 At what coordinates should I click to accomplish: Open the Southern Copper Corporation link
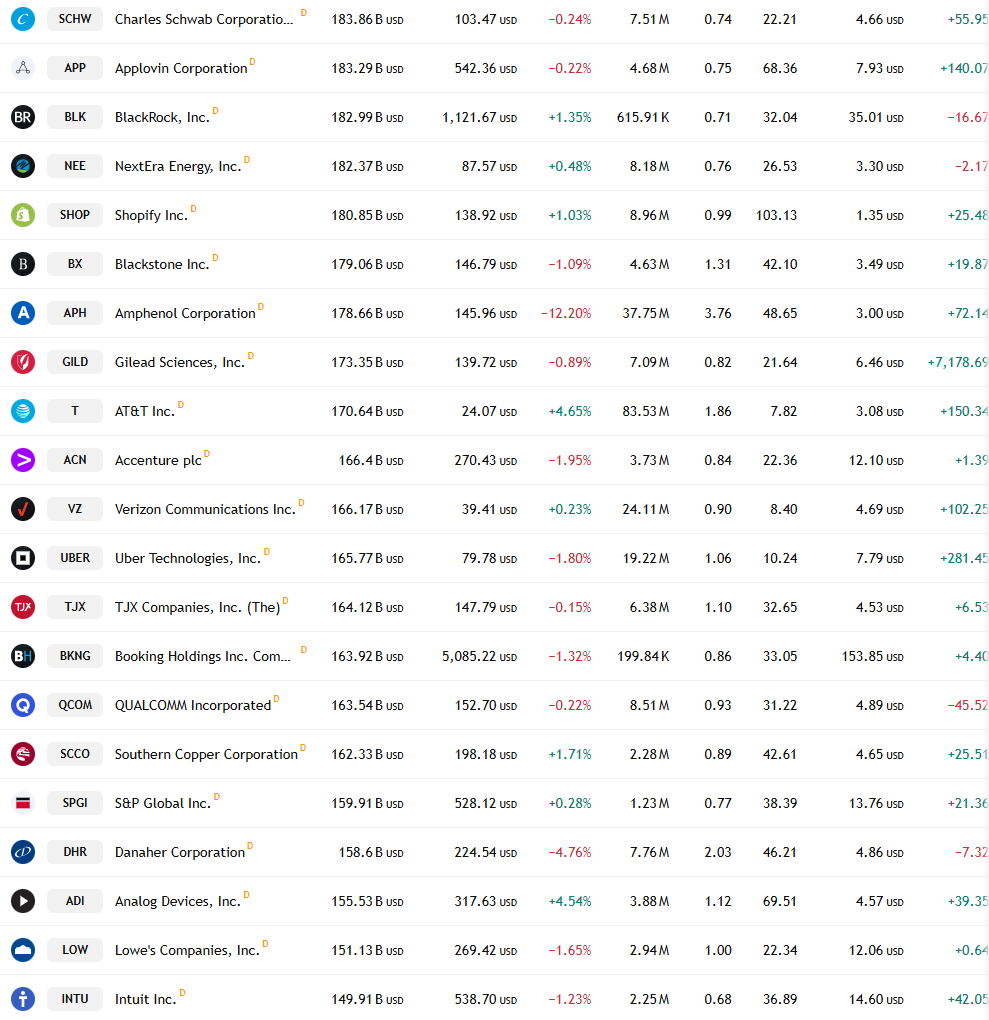[x=206, y=755]
